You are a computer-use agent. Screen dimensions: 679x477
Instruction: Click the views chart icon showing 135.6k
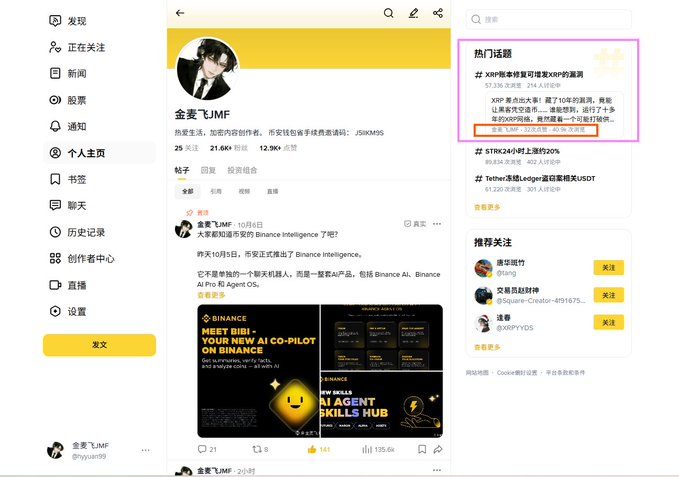click(367, 449)
